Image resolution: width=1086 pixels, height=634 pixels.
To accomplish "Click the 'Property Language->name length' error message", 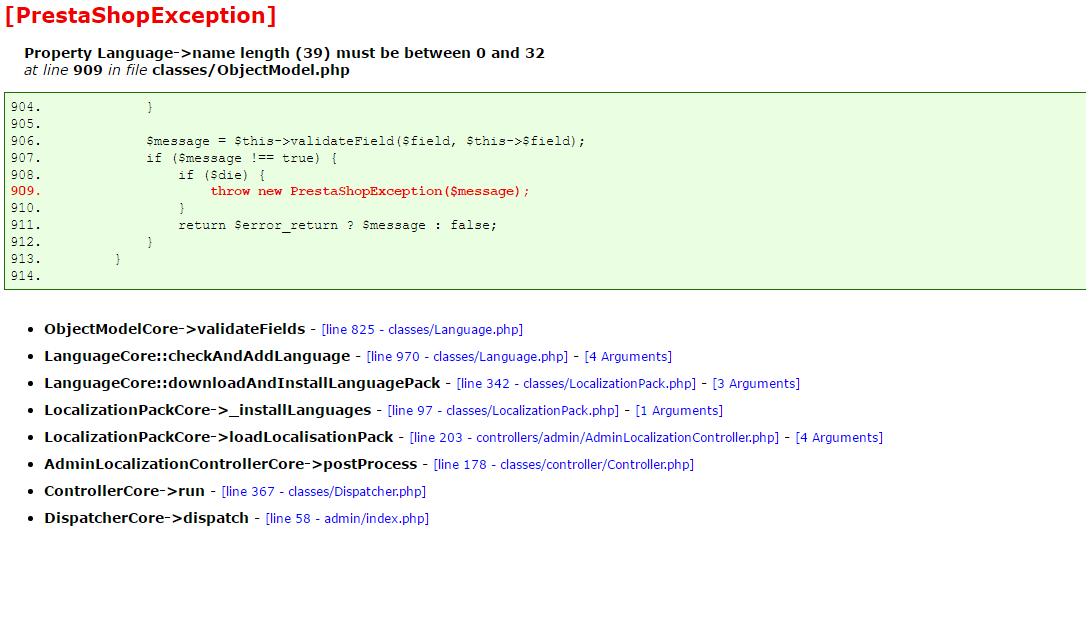I will click(284, 53).
